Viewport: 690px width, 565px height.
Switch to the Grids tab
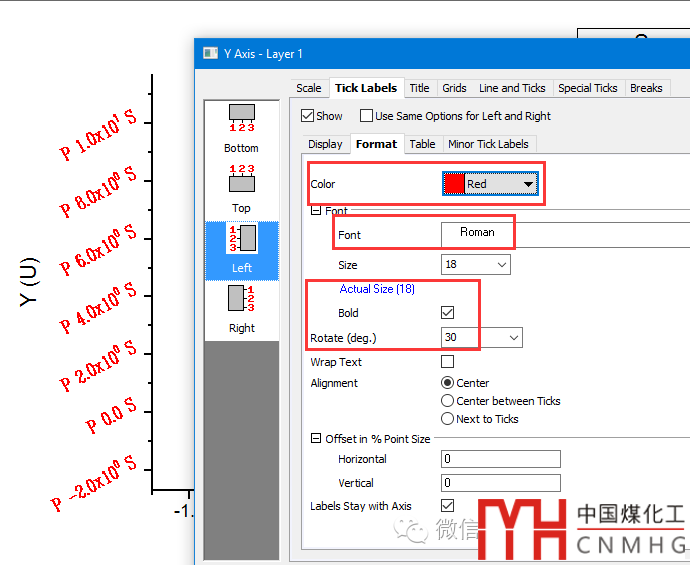[454, 88]
